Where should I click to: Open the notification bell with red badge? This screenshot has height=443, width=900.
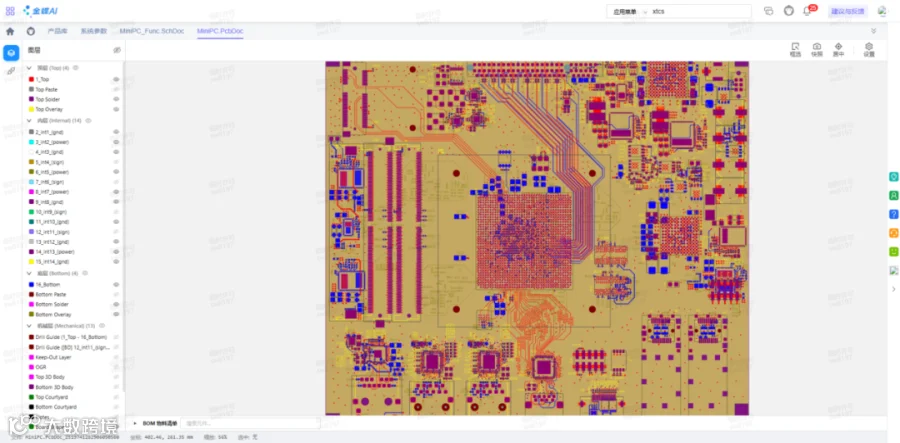pyautogui.click(x=807, y=11)
